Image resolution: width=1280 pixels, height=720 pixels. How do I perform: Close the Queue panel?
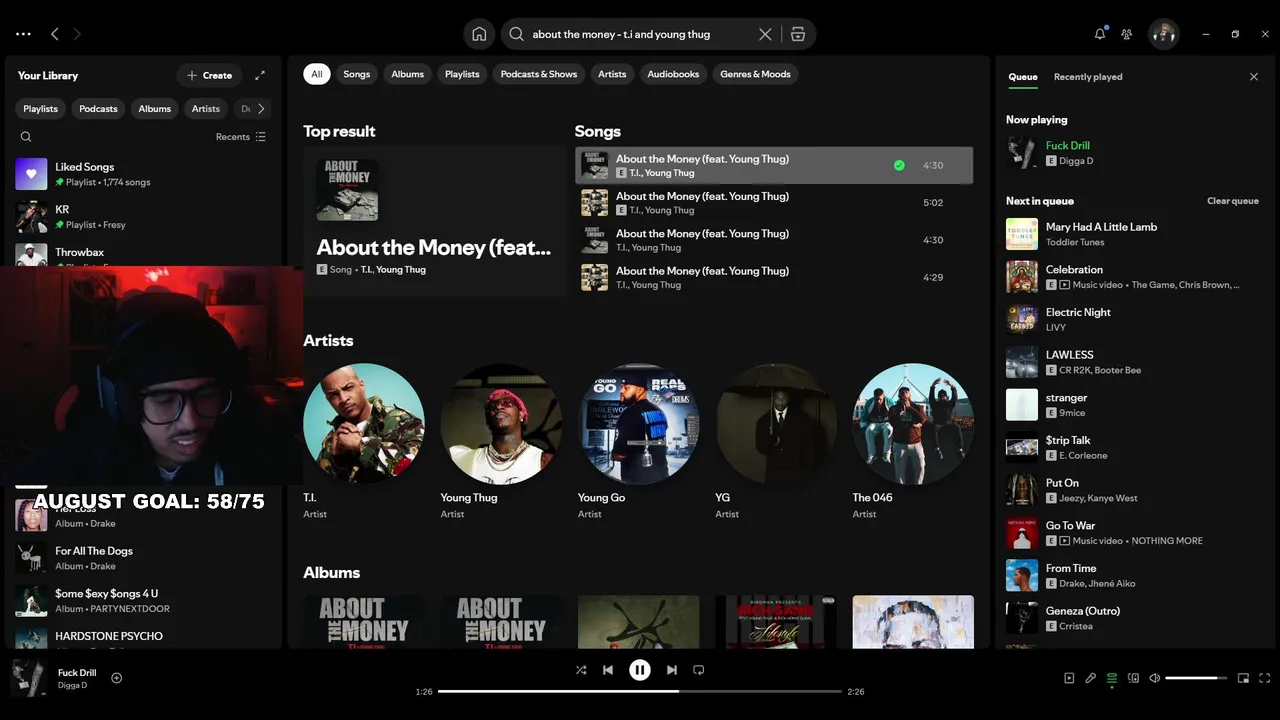click(x=1254, y=77)
